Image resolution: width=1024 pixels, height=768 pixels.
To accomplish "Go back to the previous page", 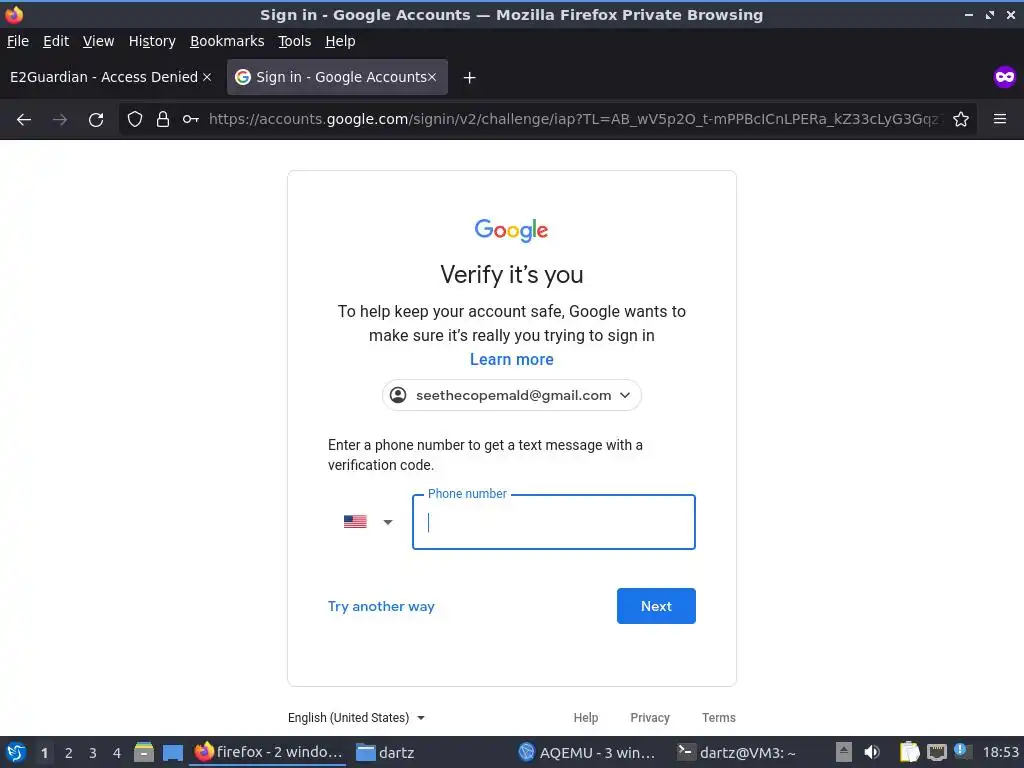I will click(x=24, y=120).
